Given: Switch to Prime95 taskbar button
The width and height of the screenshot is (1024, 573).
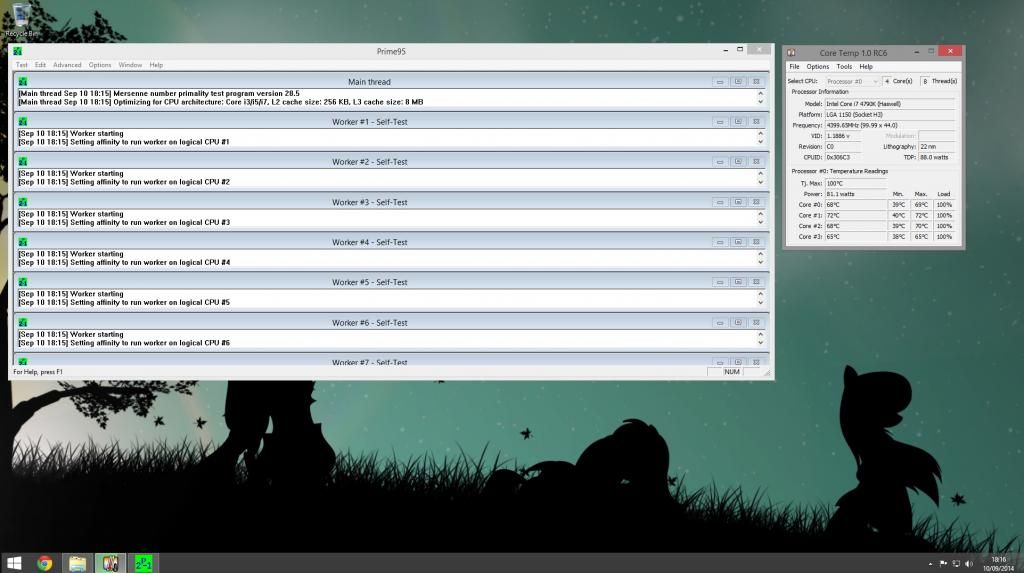Looking at the screenshot, I should click(143, 563).
